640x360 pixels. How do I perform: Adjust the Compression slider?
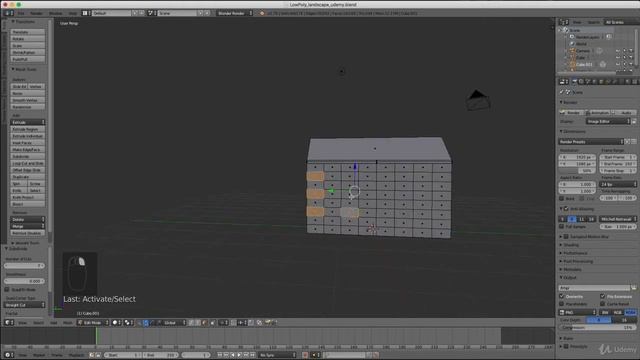[x=598, y=327]
